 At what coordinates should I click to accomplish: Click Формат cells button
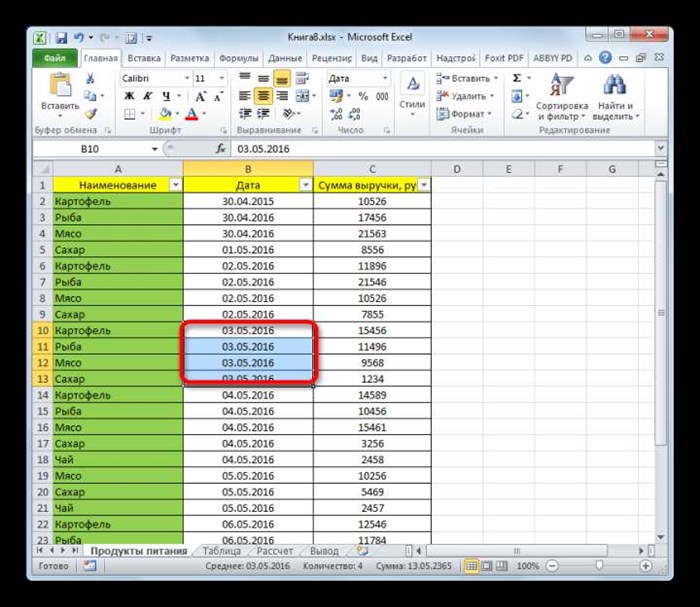464,114
